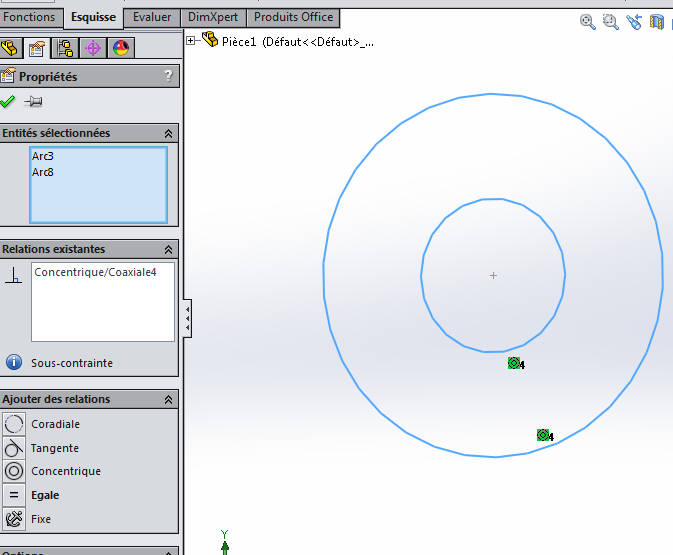Viewport: 673px width, 555px height.
Task: Open the DimXpertManager crosshair tab icon
Action: pos(93,48)
